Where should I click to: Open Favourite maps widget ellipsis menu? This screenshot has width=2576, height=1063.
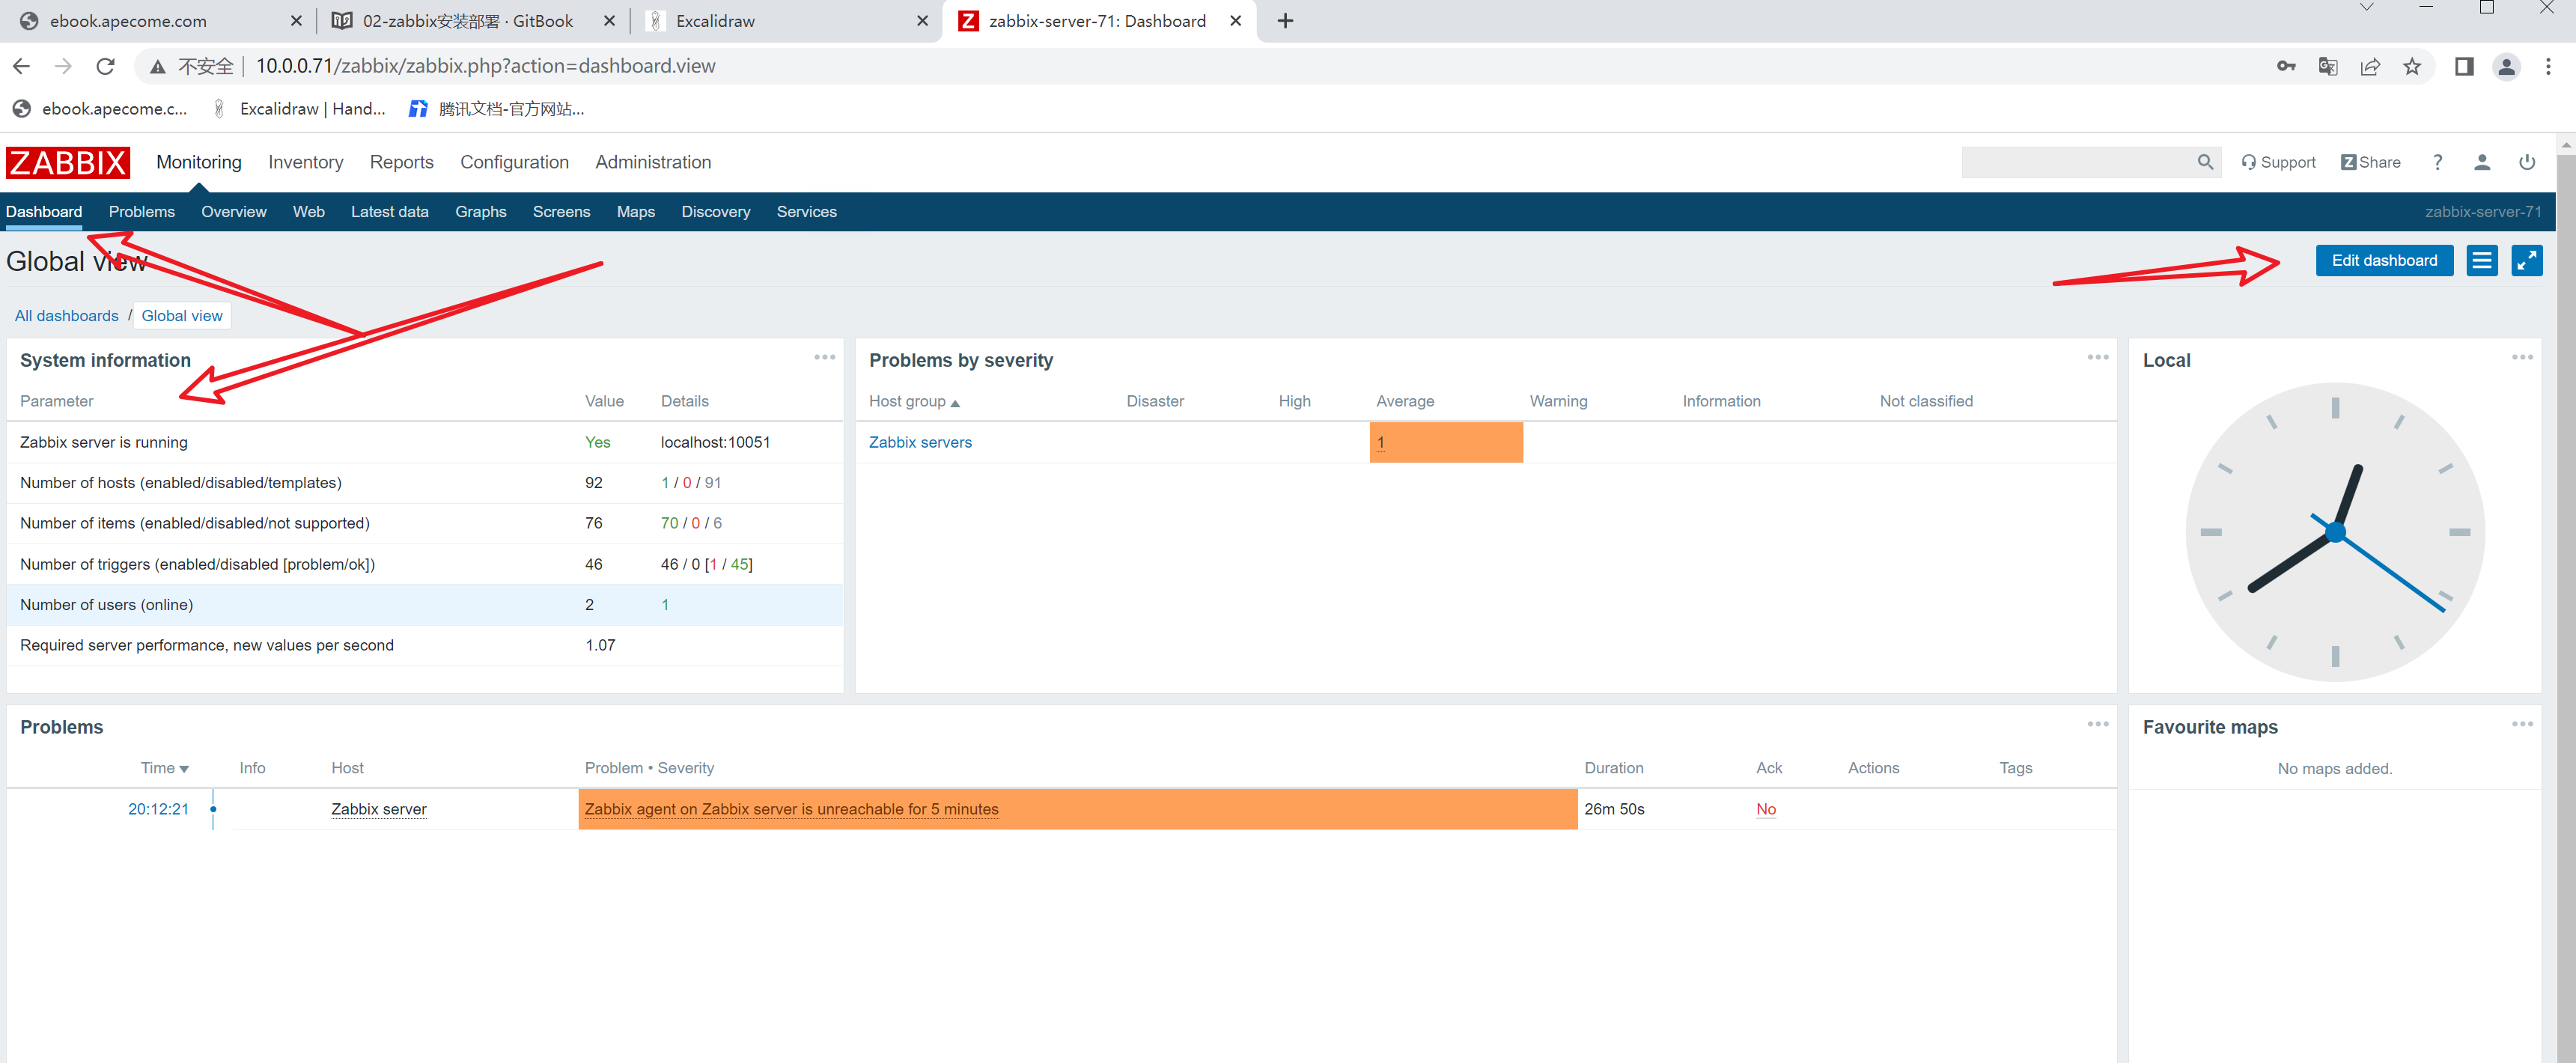(x=2522, y=724)
